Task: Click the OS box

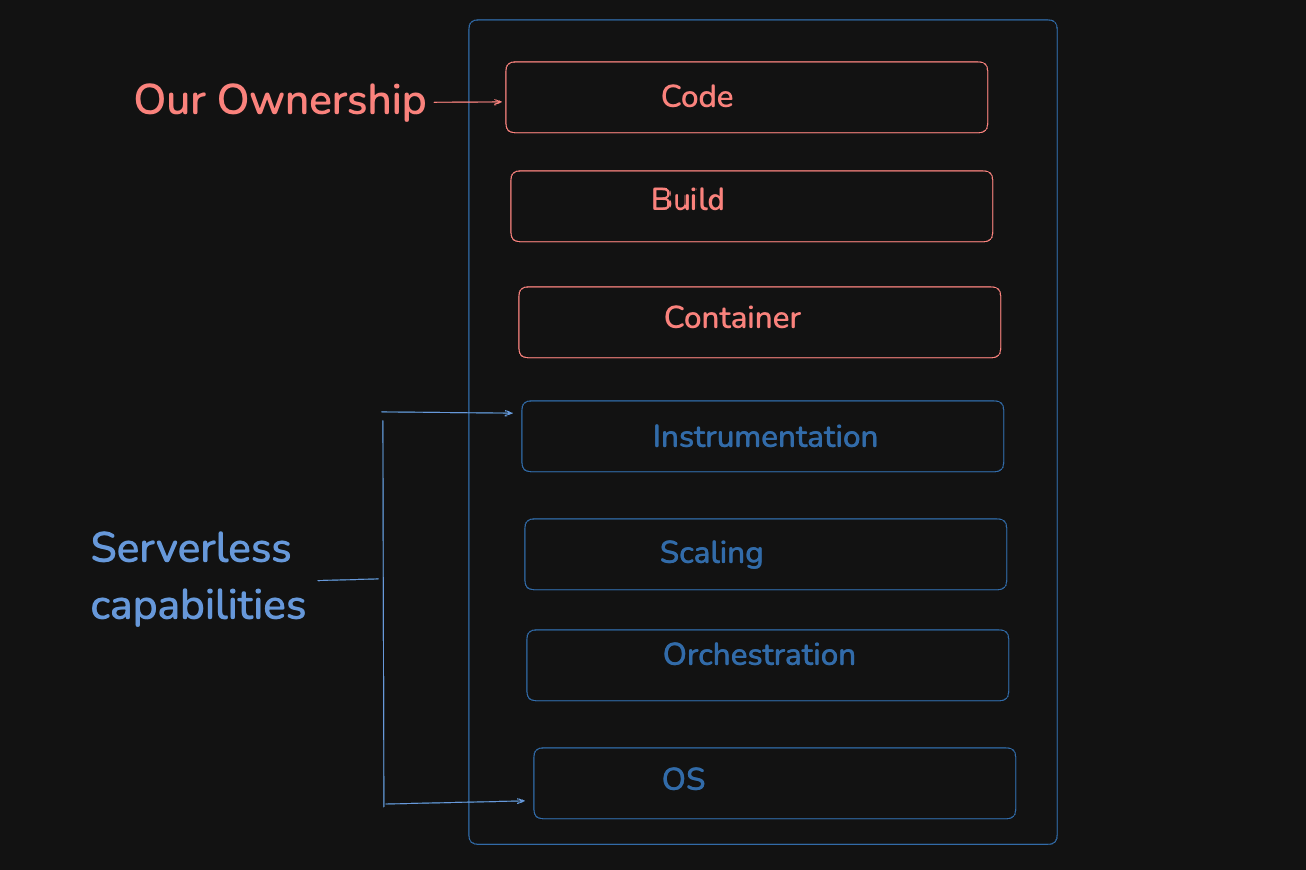Action: pyautogui.click(x=775, y=783)
